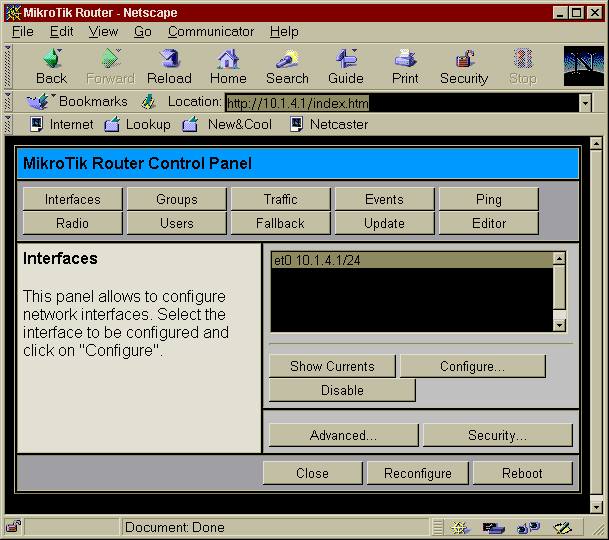Click the status bar security lock icon
This screenshot has width=609, height=540.
13,527
